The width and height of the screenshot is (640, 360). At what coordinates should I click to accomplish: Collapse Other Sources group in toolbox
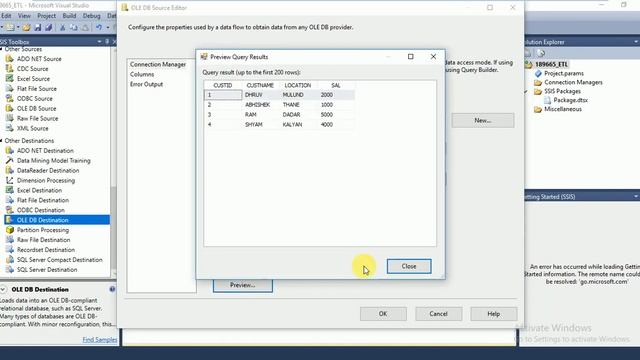(x=1, y=49)
